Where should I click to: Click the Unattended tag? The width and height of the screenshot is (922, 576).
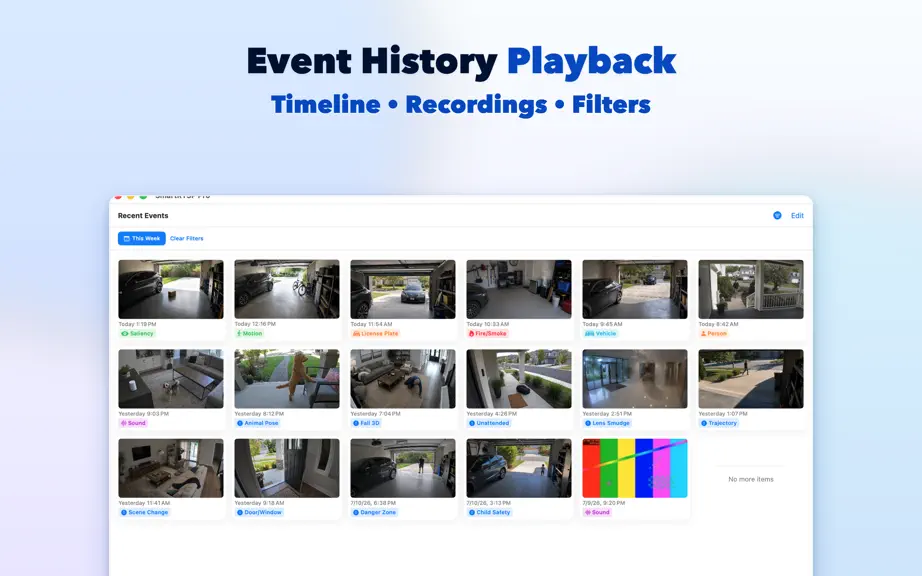489,423
